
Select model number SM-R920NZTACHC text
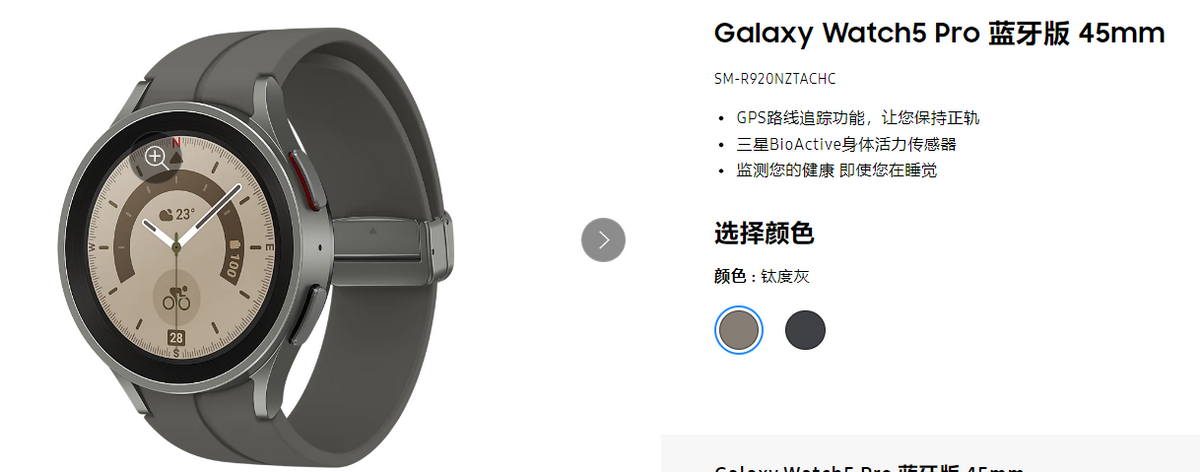(x=775, y=79)
